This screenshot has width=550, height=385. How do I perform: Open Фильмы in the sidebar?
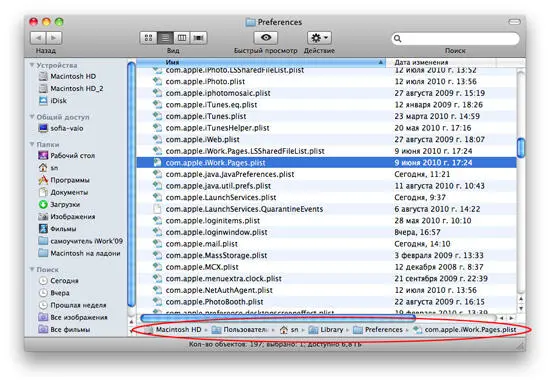click(57, 229)
